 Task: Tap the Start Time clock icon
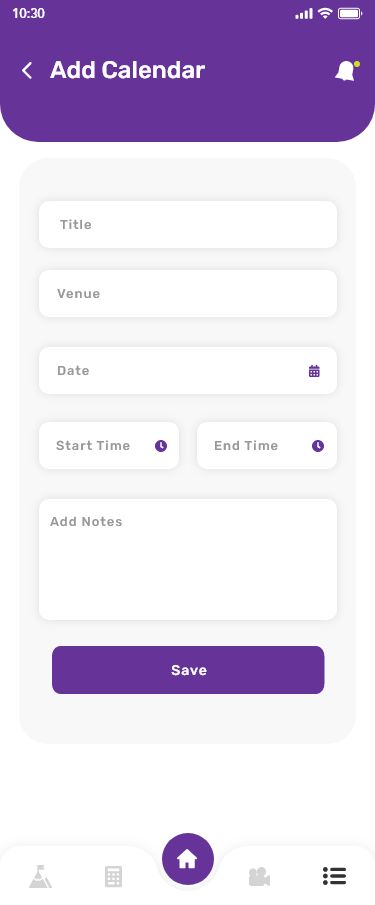161,446
